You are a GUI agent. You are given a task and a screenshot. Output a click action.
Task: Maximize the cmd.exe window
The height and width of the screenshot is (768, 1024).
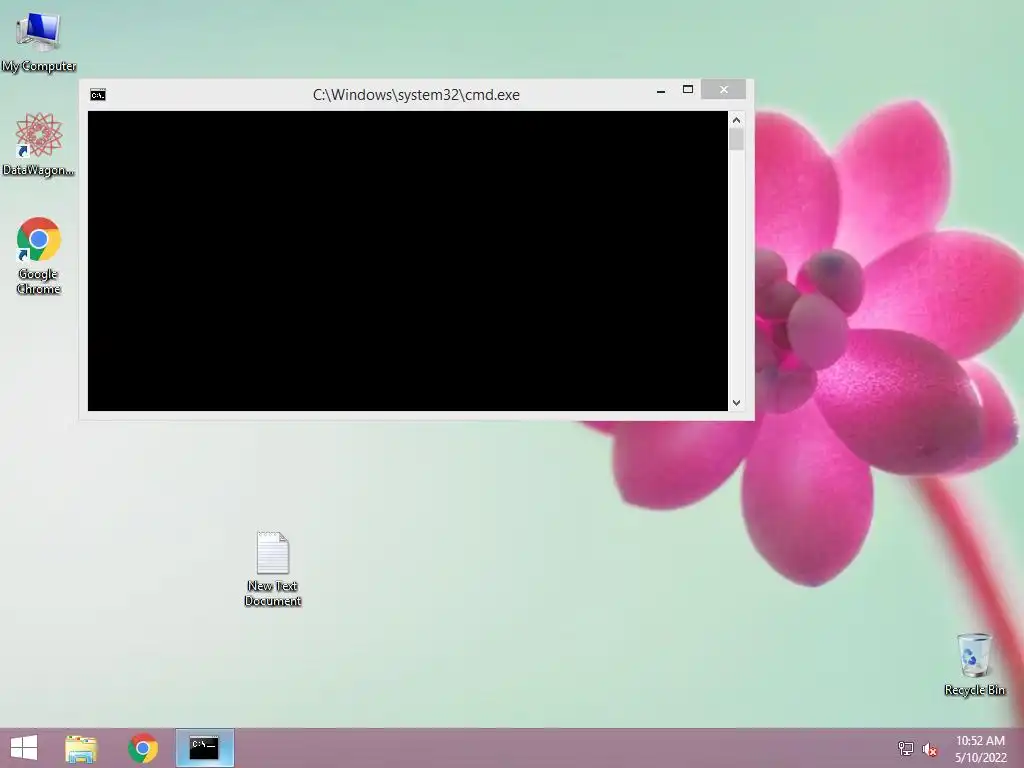click(x=688, y=89)
